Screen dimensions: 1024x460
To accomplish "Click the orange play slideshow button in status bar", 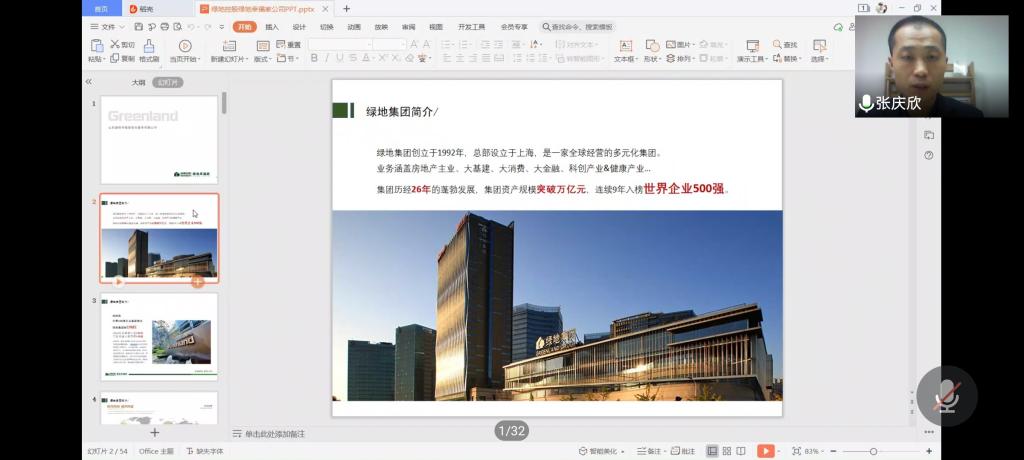I will click(765, 451).
